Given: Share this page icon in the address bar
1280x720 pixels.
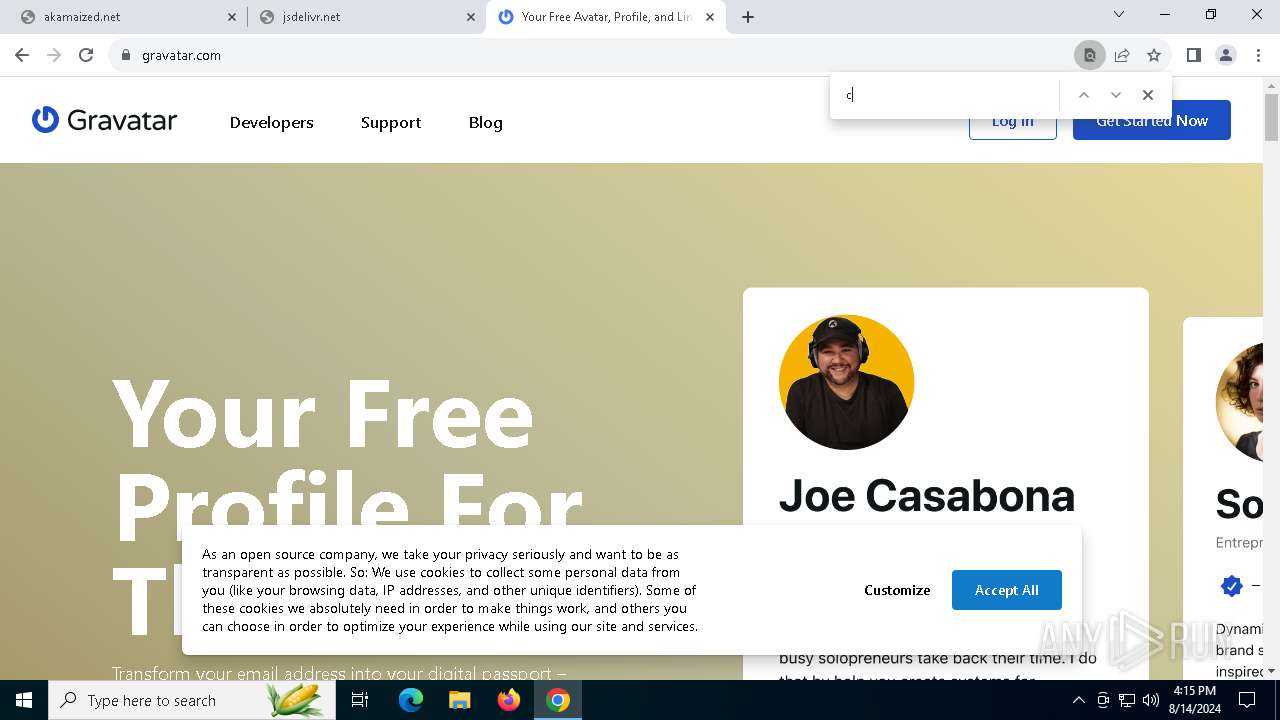Looking at the screenshot, I should tap(1122, 55).
